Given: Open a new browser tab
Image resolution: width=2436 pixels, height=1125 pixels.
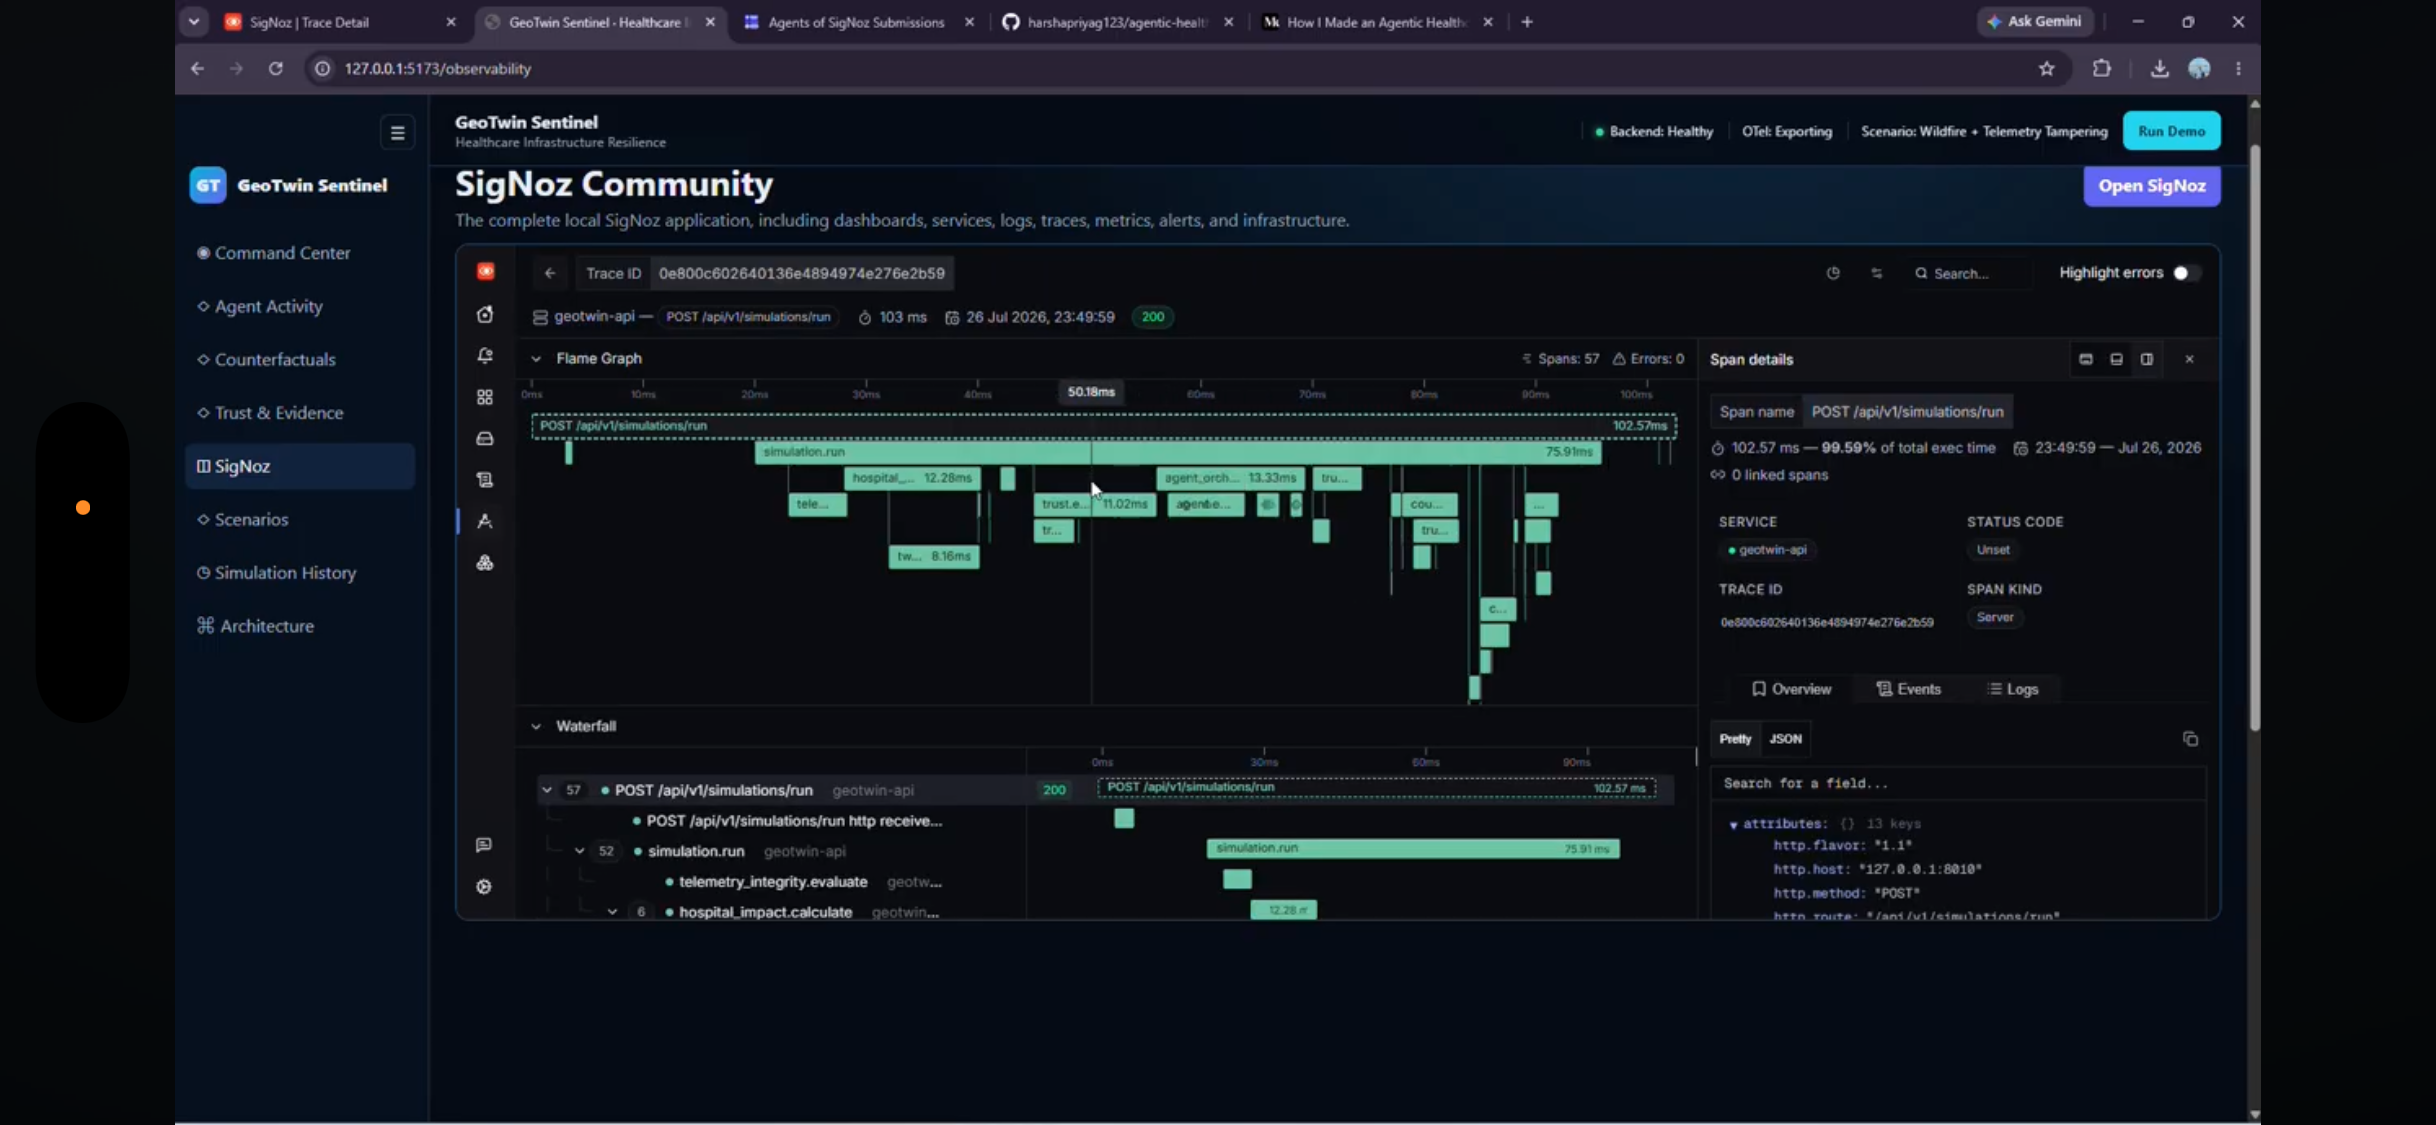Looking at the screenshot, I should point(1527,22).
